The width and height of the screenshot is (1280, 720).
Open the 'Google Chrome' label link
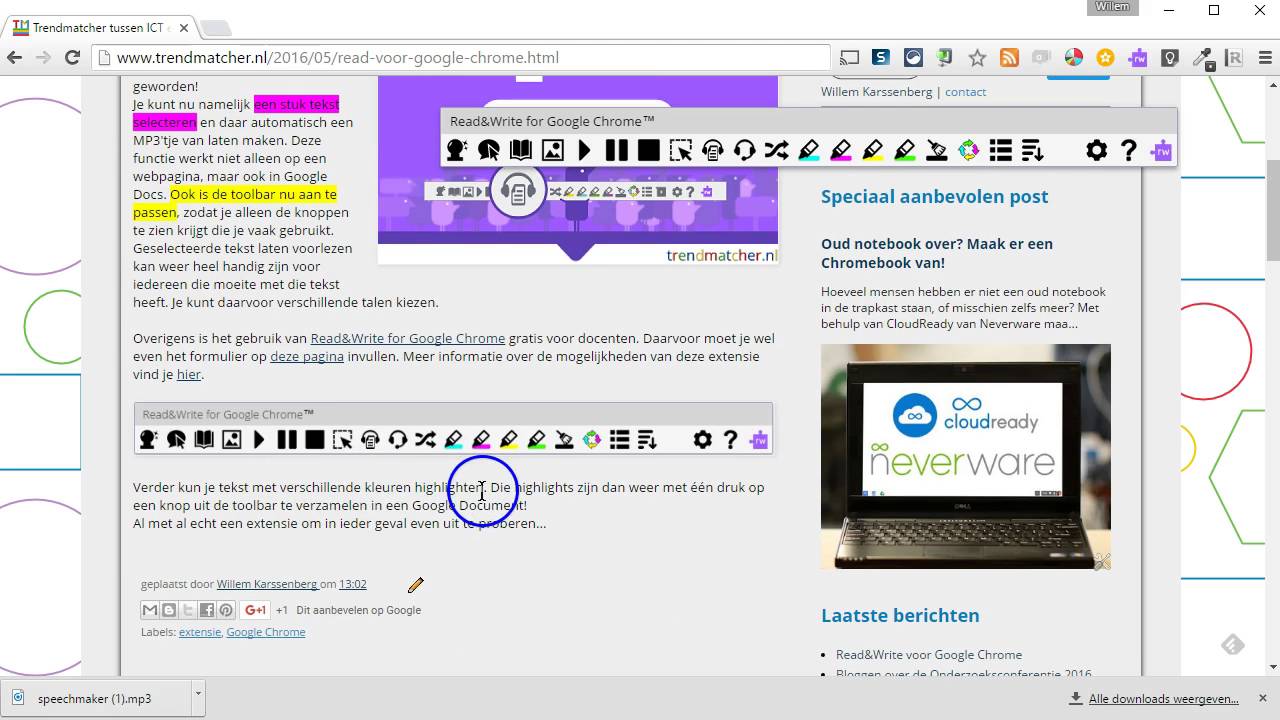266,632
